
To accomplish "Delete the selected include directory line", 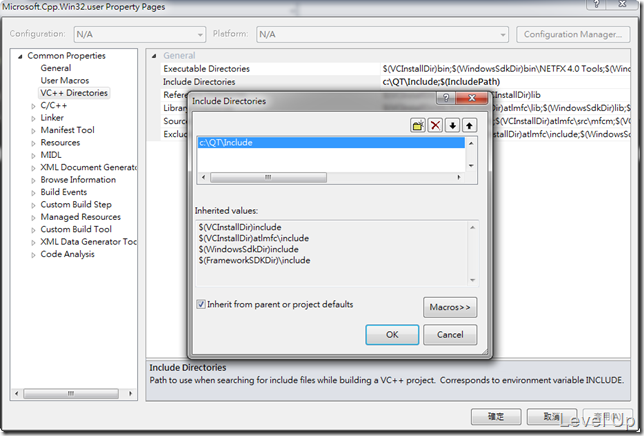I will [435, 125].
